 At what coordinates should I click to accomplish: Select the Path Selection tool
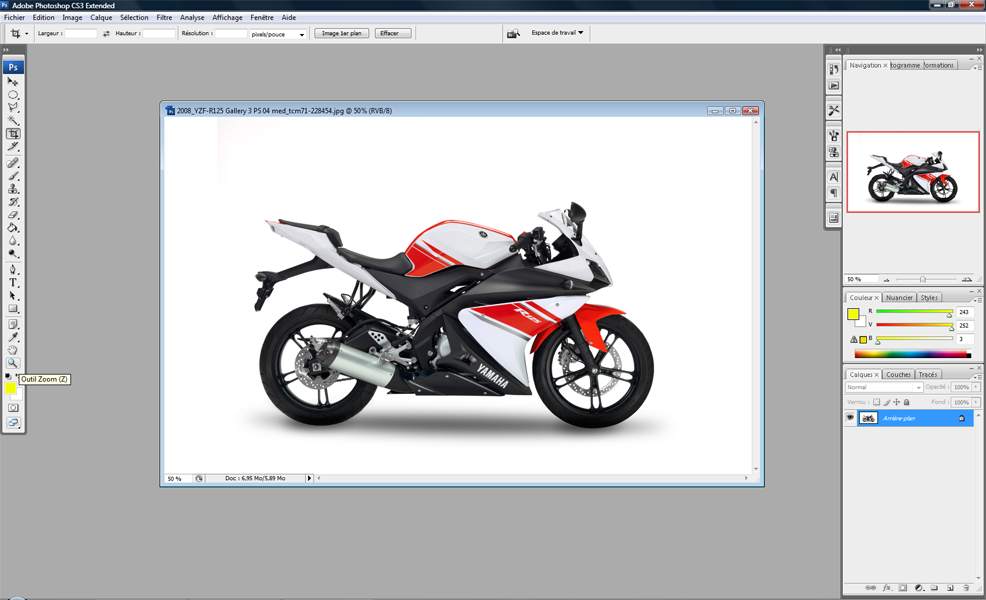(13, 296)
